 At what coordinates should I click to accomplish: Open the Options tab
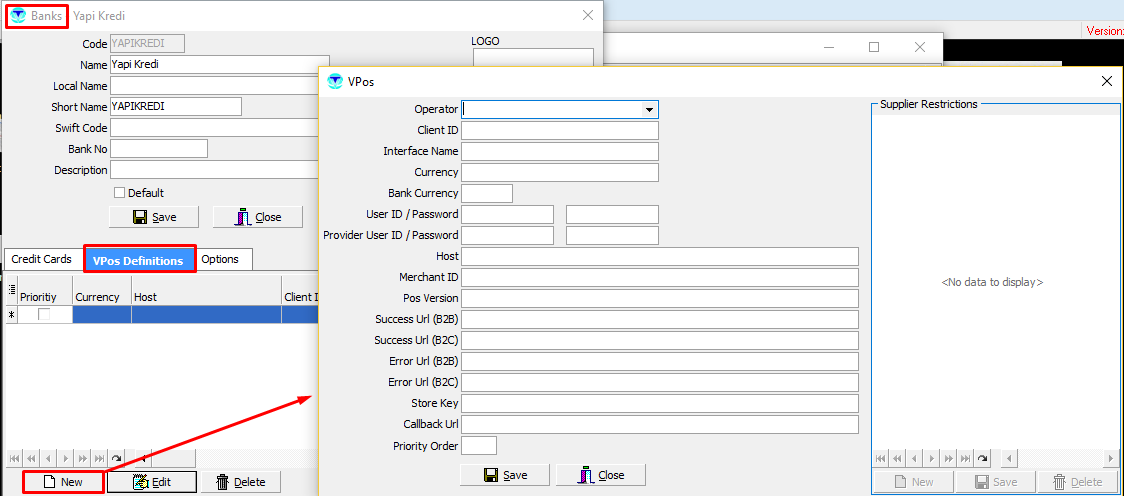(220, 259)
